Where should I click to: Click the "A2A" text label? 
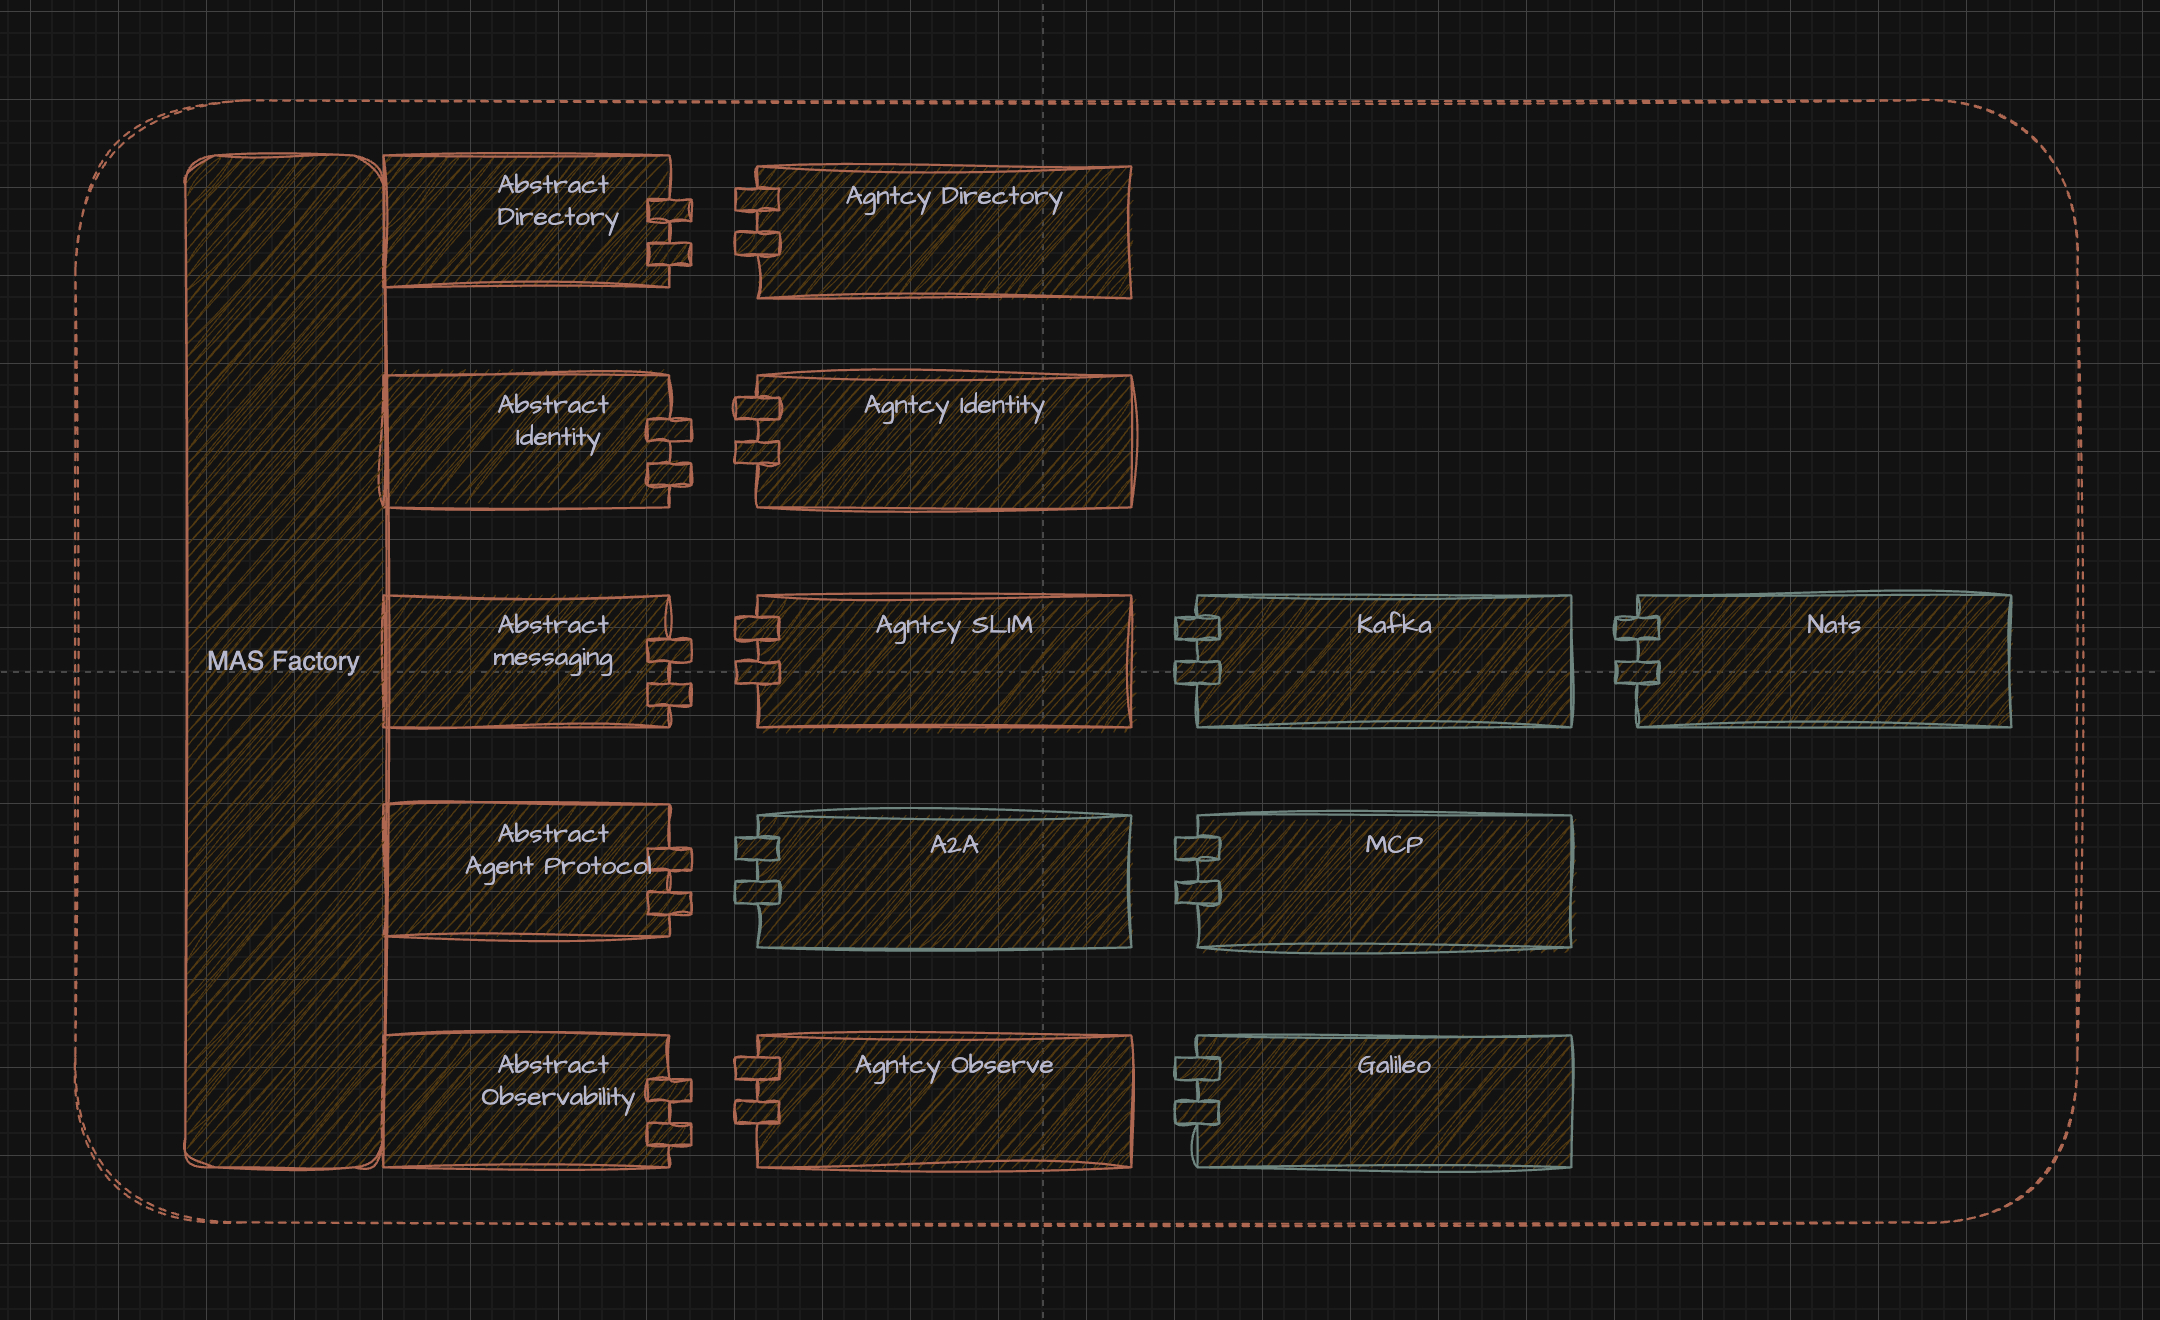pos(954,845)
